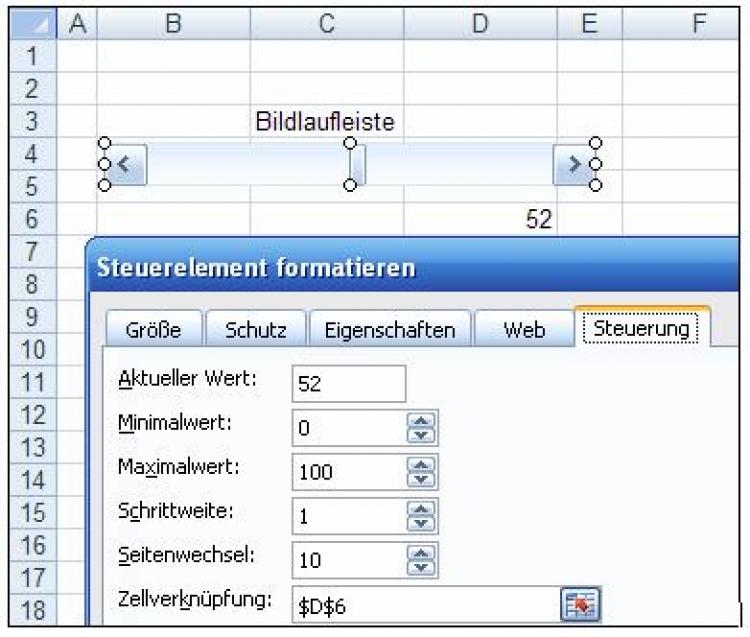Click the scrollbar thumb in Bildlaufleiste
Viewport: 750px width, 637px height.
click(358, 164)
